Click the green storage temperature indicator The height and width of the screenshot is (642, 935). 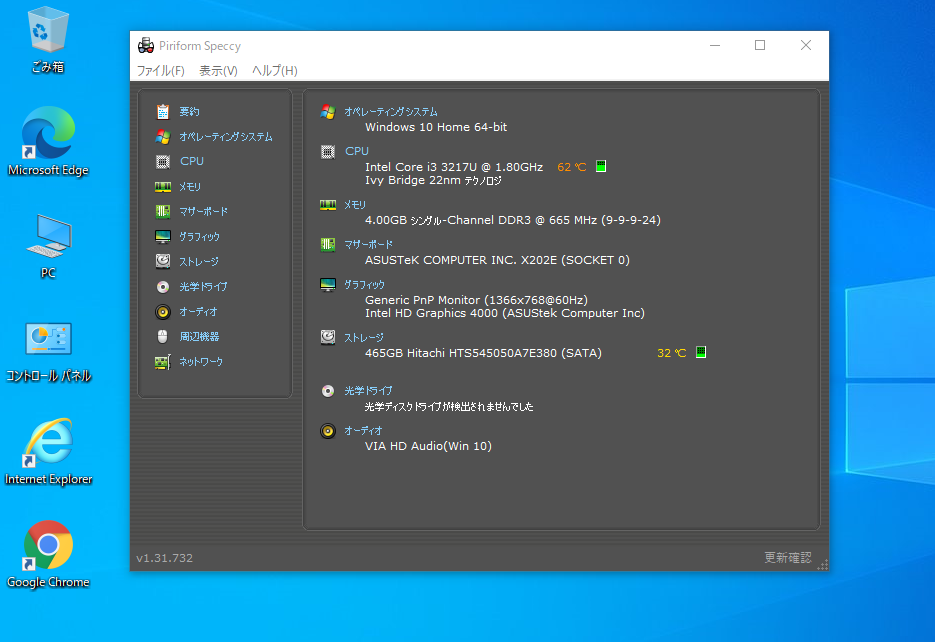coord(701,352)
